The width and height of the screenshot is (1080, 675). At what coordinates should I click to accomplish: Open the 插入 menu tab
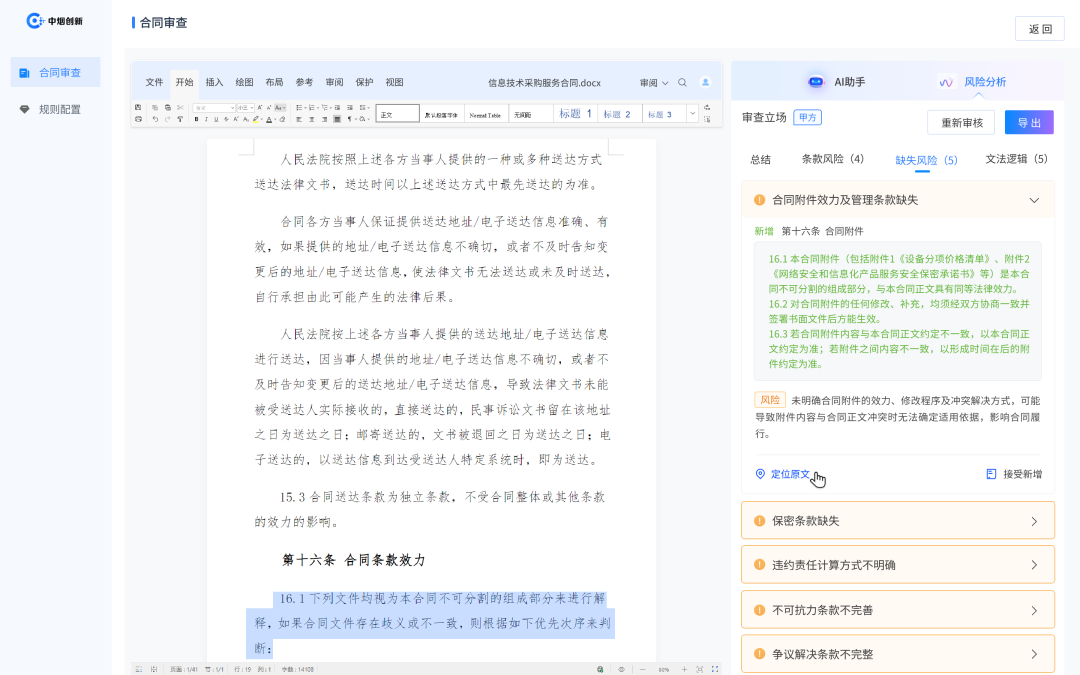pos(214,83)
